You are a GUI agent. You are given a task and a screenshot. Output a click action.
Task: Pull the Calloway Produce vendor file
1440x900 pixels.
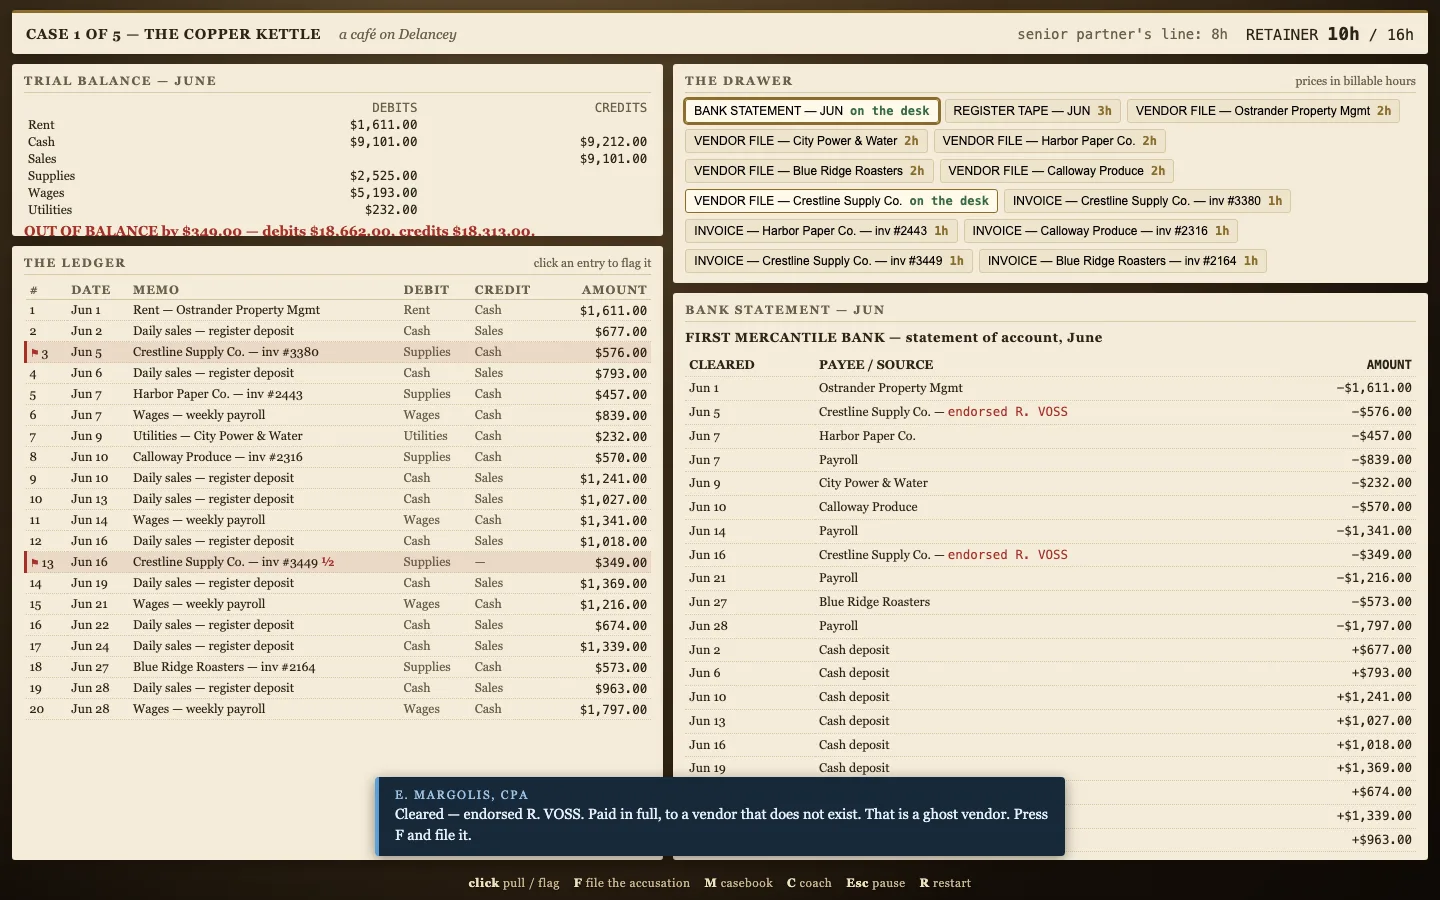(1056, 171)
